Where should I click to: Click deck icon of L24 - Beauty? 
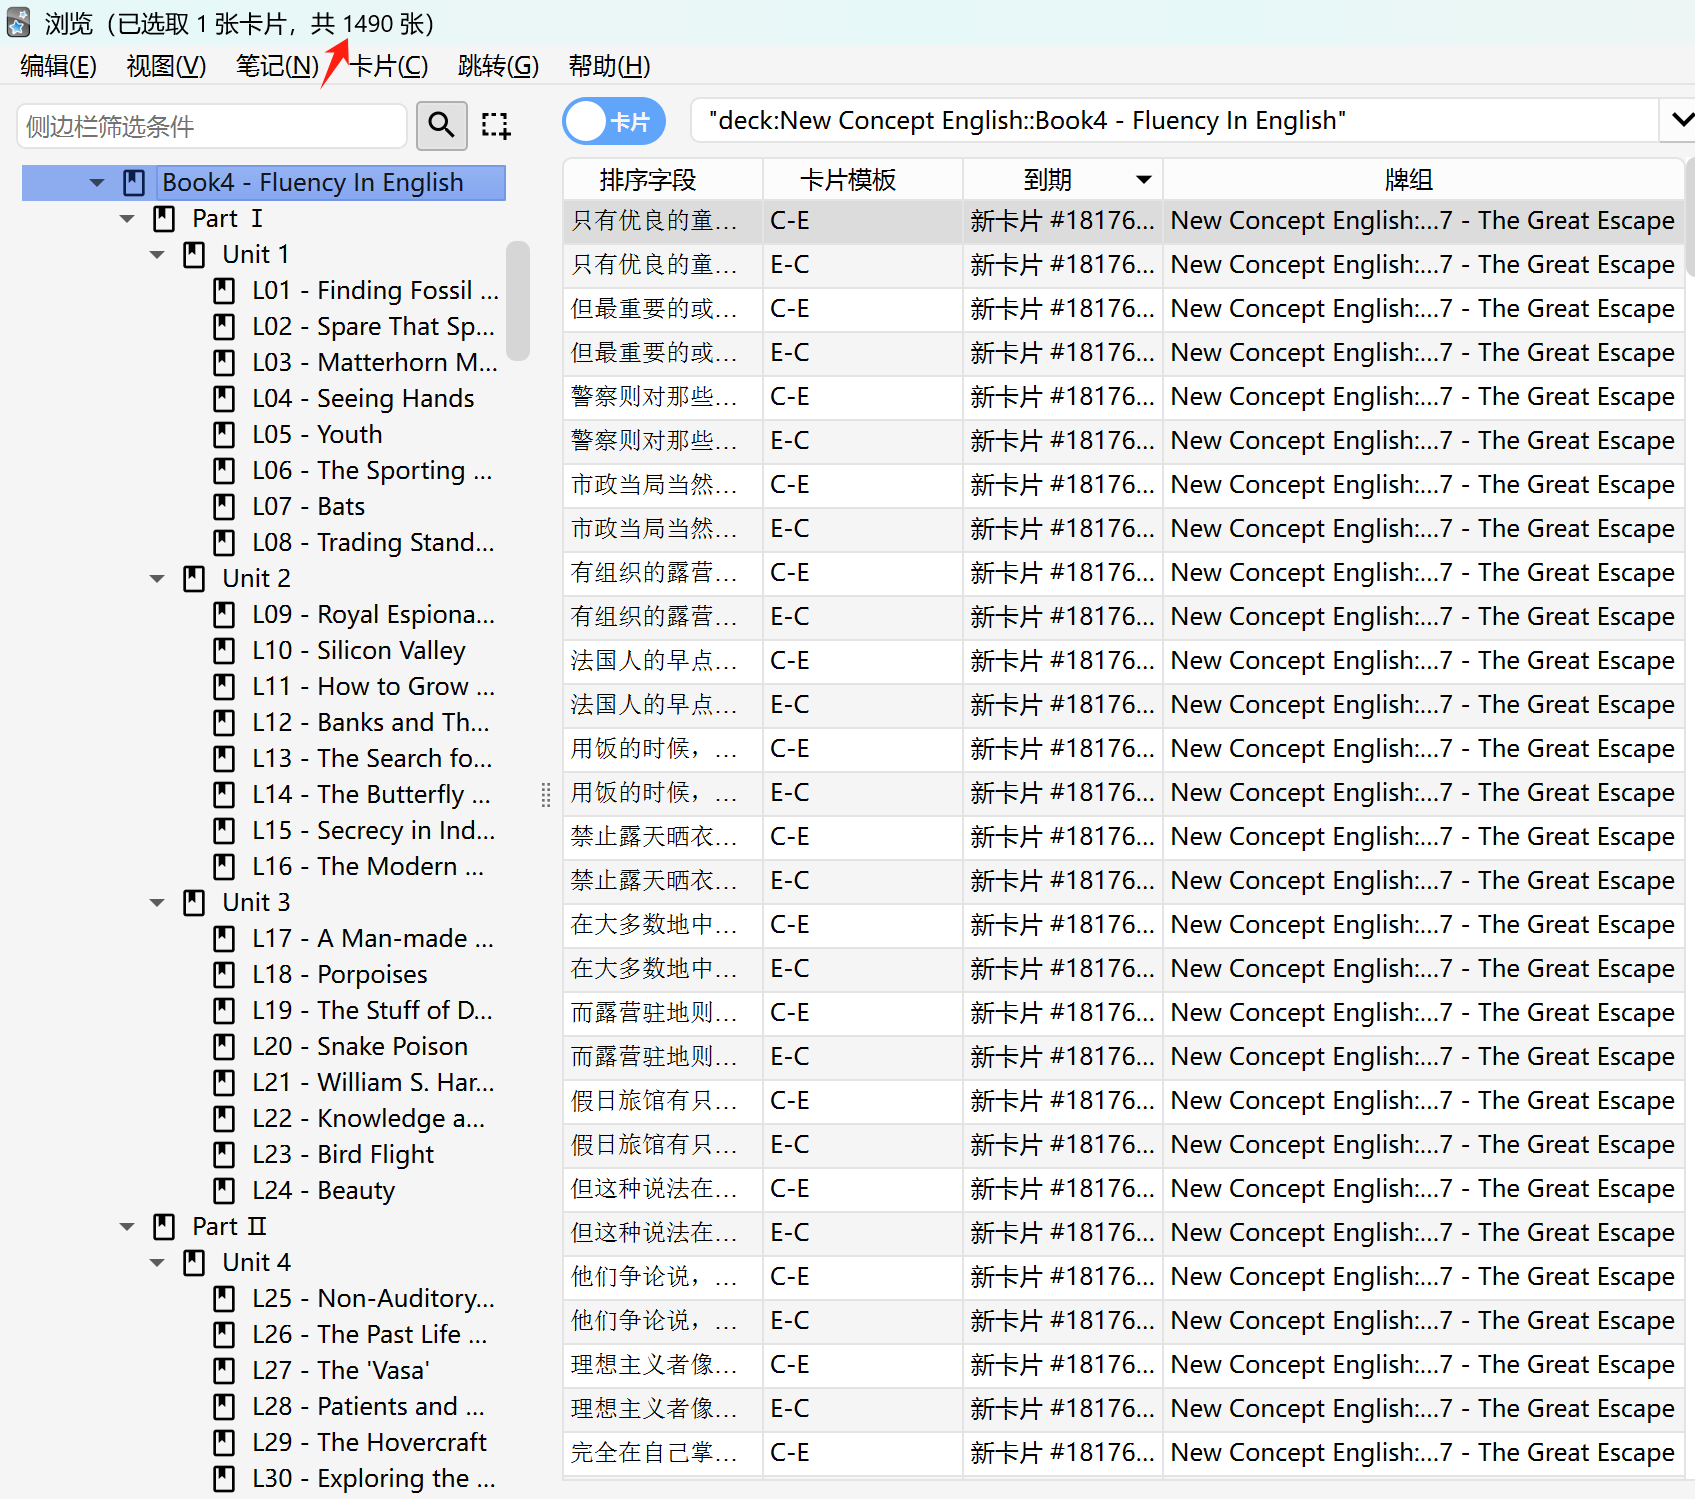pyautogui.click(x=224, y=1190)
